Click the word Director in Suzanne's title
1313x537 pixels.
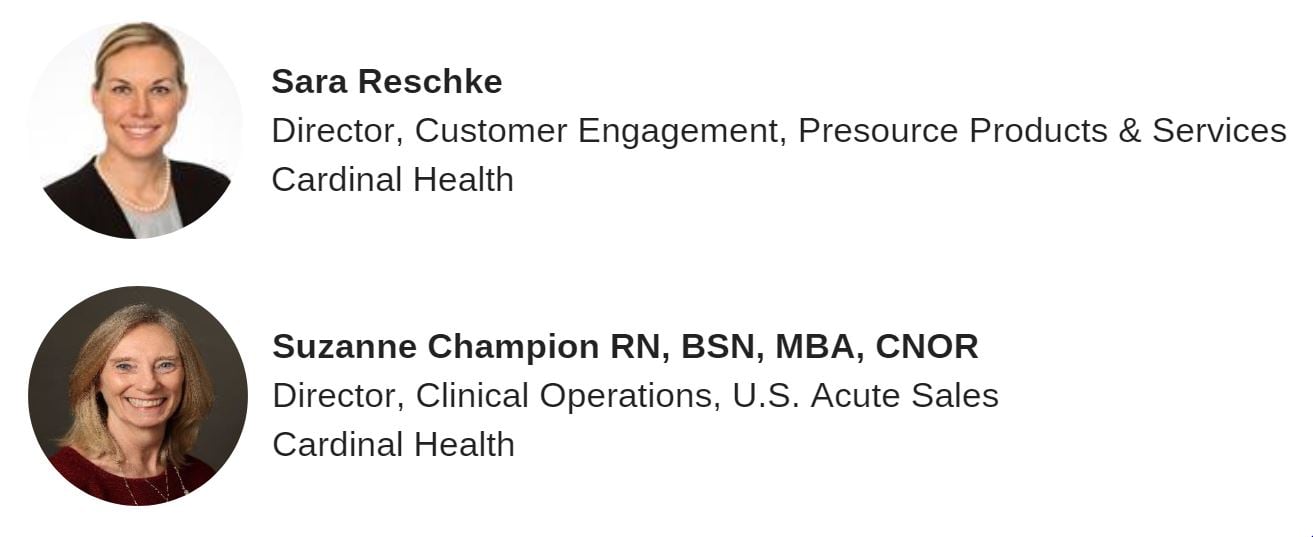point(336,396)
